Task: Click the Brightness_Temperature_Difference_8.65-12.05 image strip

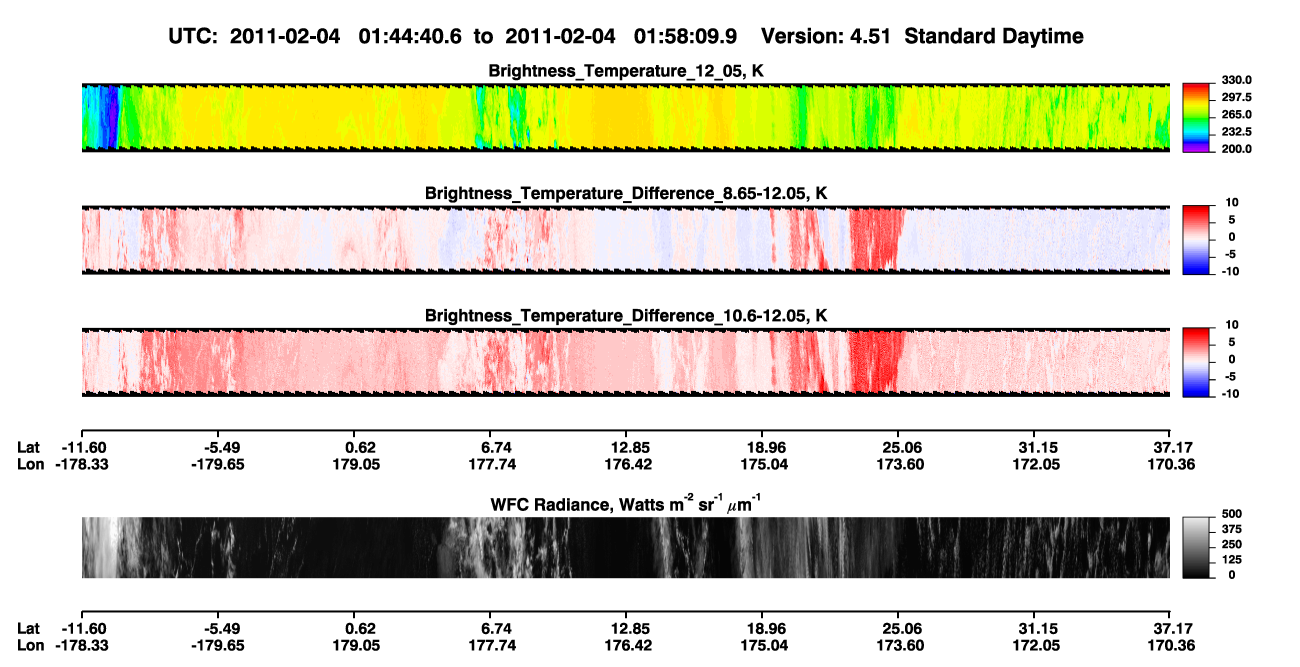Action: click(625, 240)
